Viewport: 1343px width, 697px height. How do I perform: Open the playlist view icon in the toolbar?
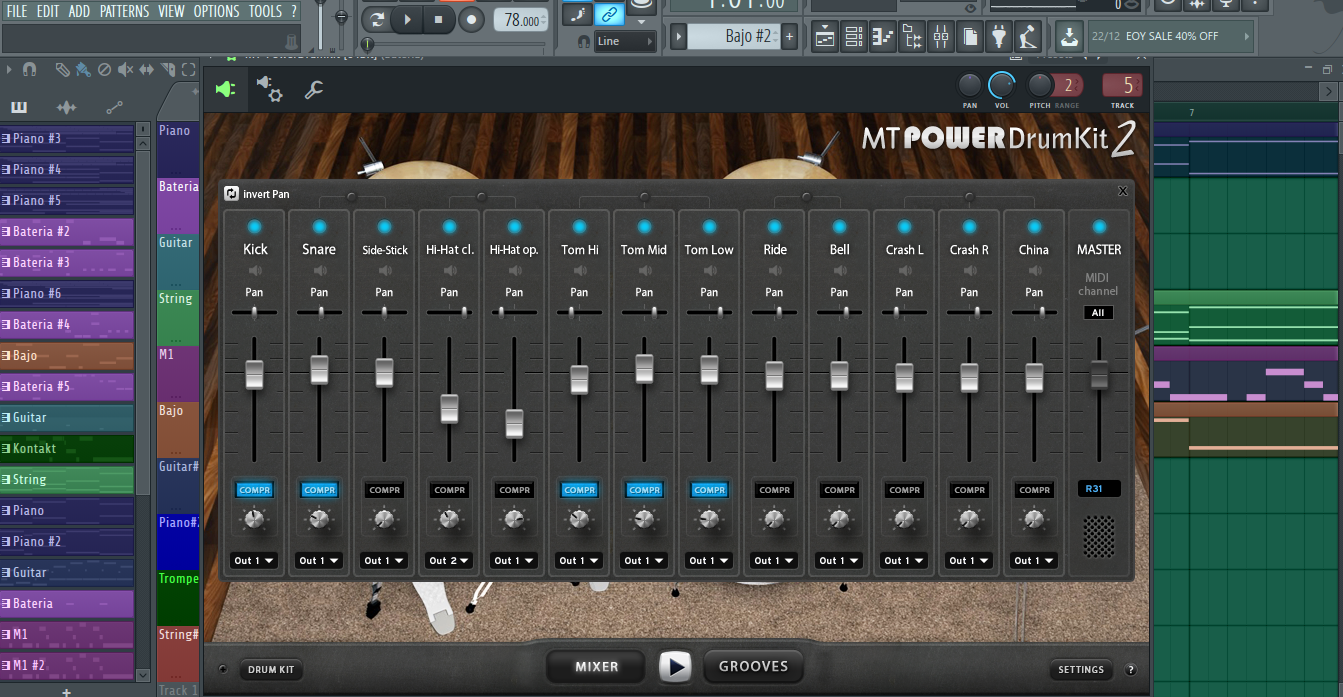pyautogui.click(x=825, y=38)
